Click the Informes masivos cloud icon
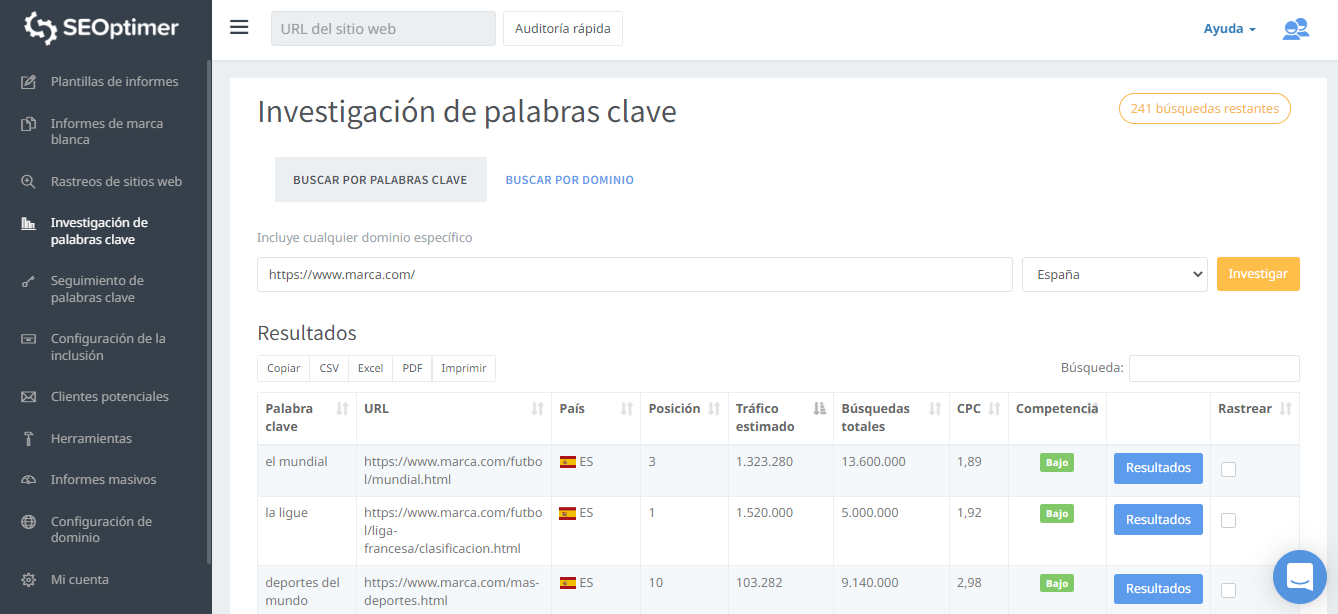Viewport: 1338px width, 614px height. point(29,480)
